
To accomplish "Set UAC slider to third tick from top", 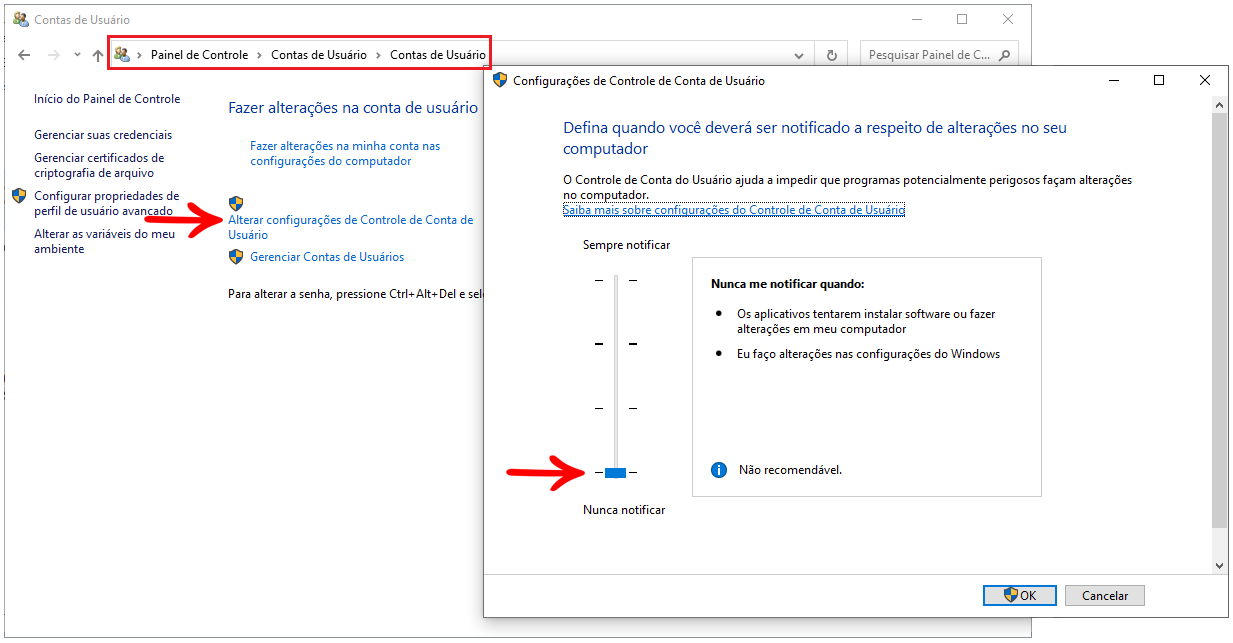I will pos(616,408).
